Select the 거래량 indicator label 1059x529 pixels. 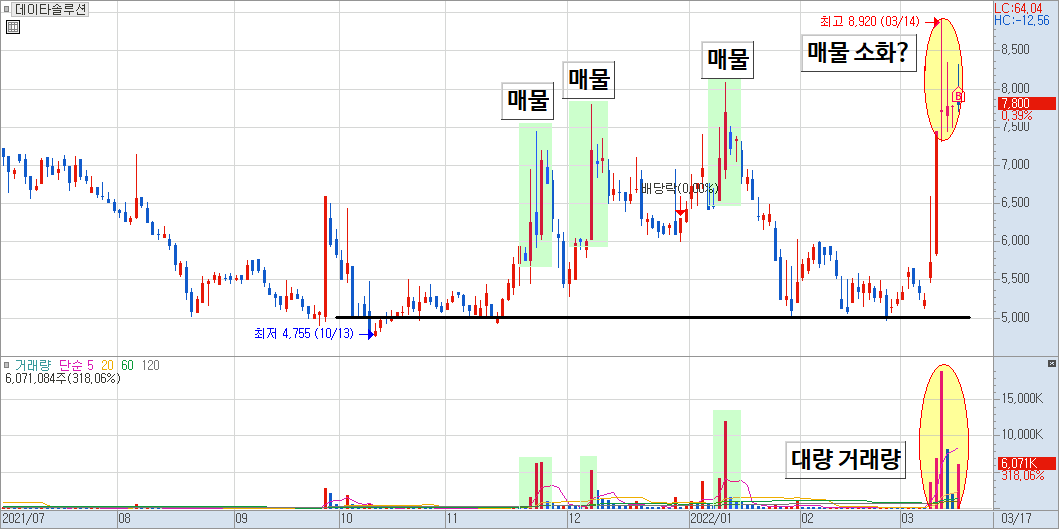32,366
